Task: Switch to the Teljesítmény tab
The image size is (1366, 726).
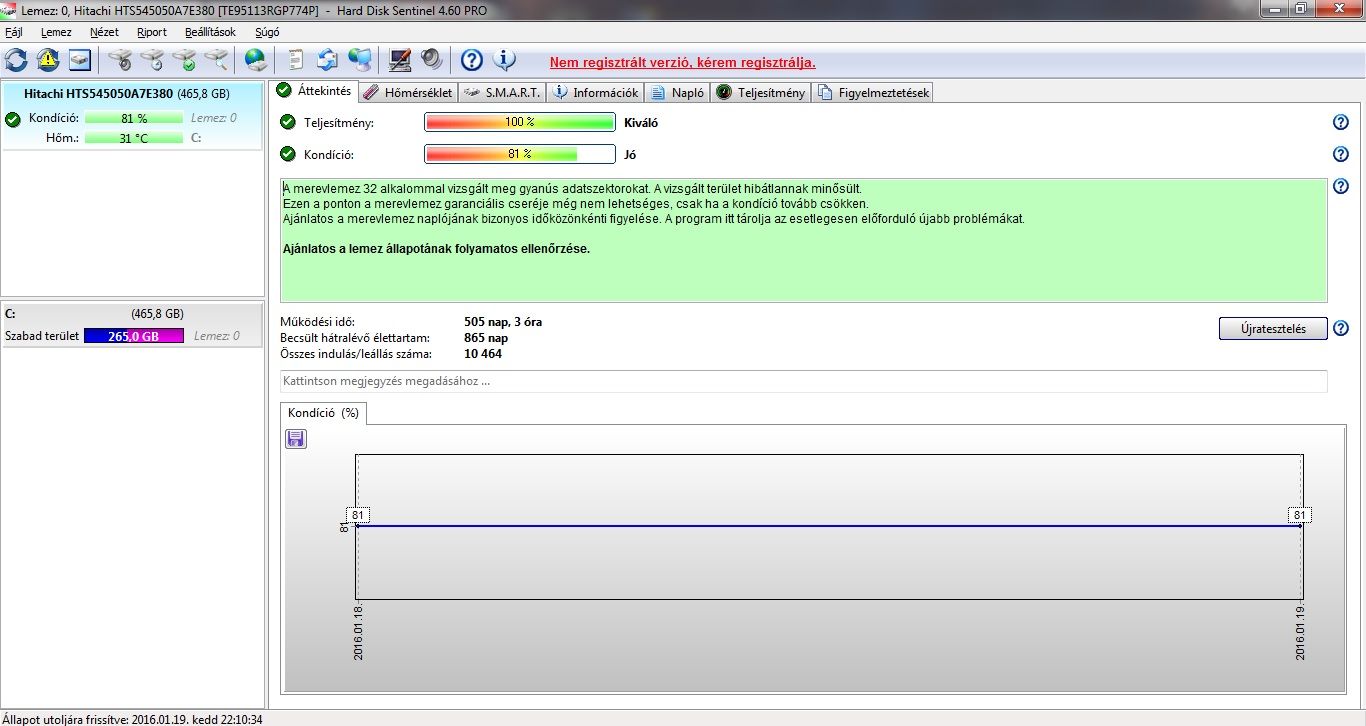Action: pos(760,93)
